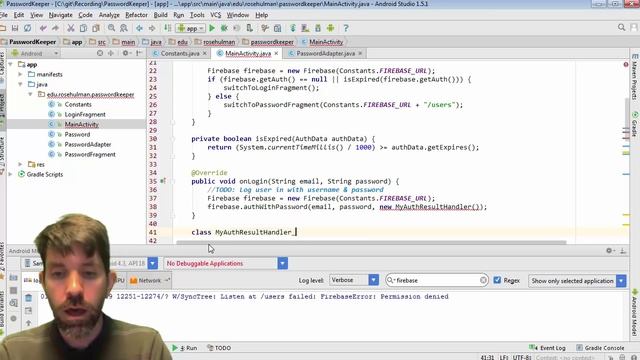Click the Find magnifier toolbar icon

pyautogui.click(x=111, y=28)
